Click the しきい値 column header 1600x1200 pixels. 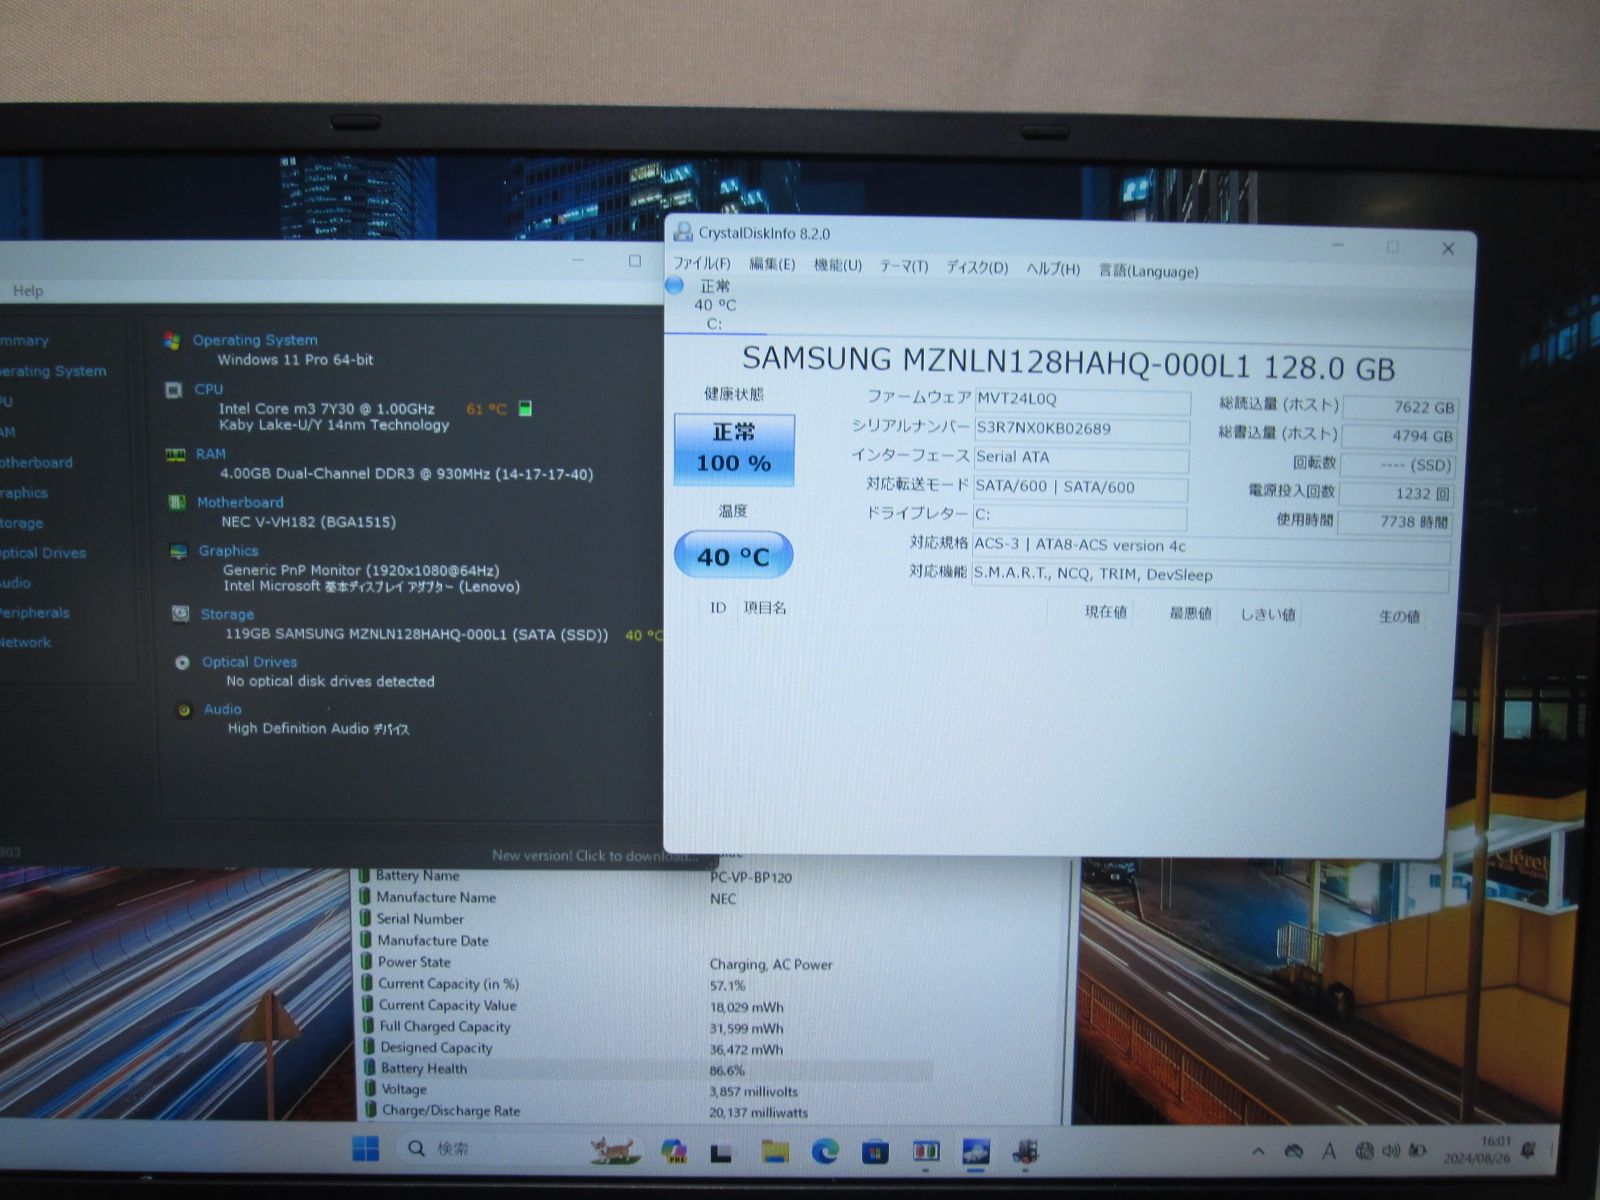[1268, 615]
